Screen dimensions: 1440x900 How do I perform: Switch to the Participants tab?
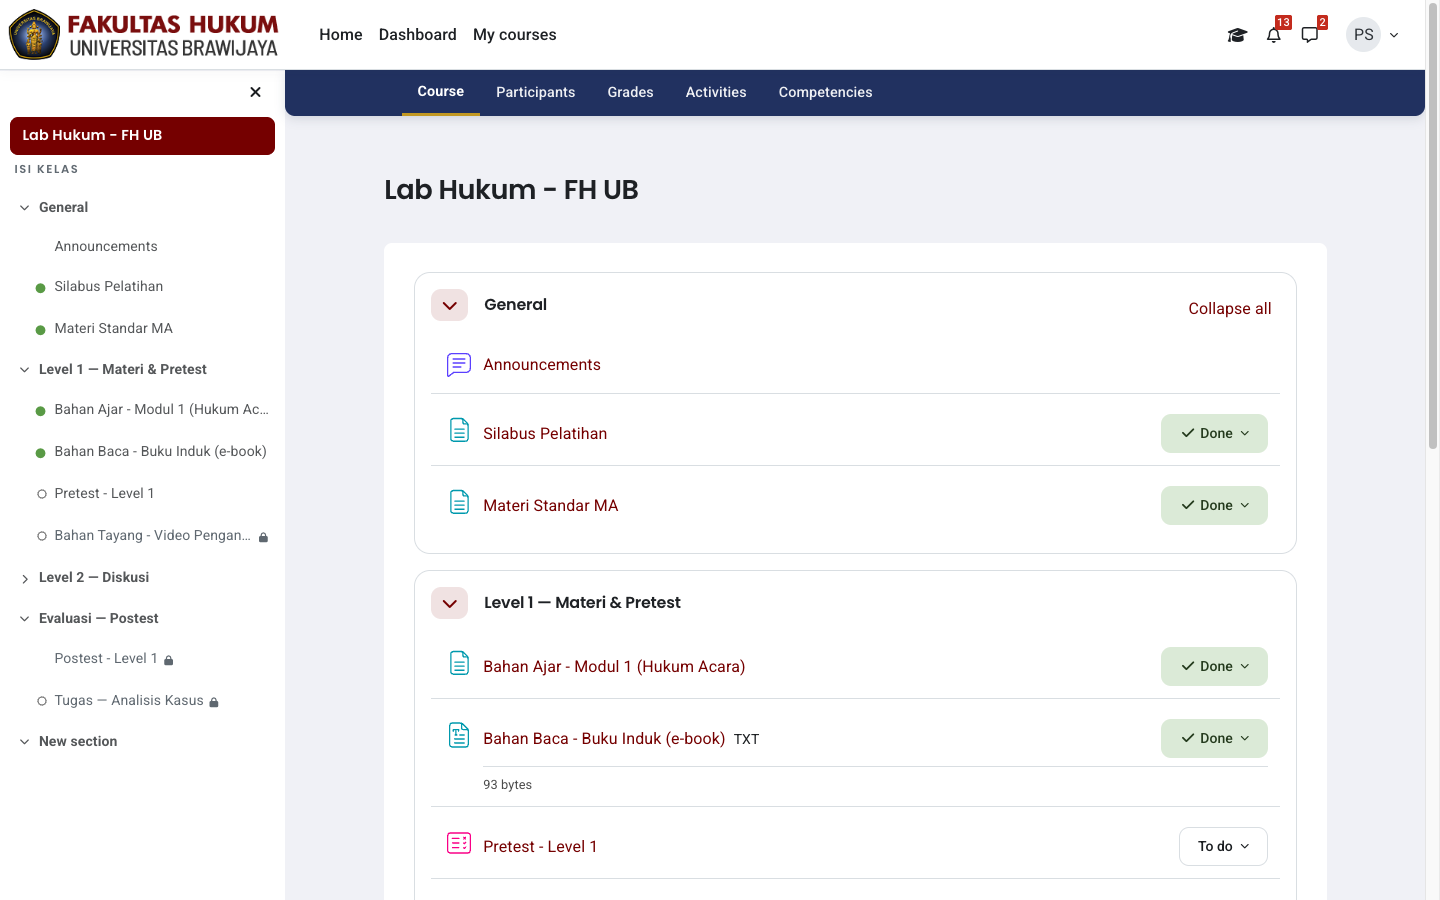click(535, 92)
